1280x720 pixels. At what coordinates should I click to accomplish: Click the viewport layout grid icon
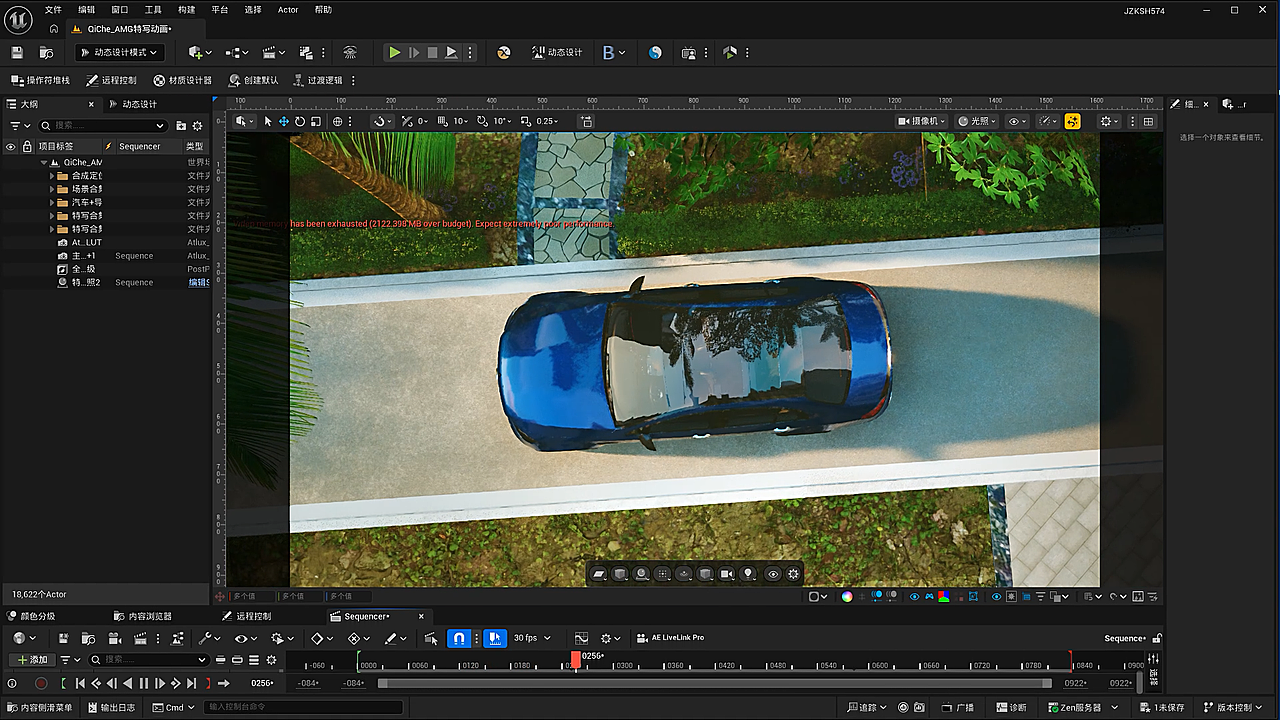[x=1148, y=121]
